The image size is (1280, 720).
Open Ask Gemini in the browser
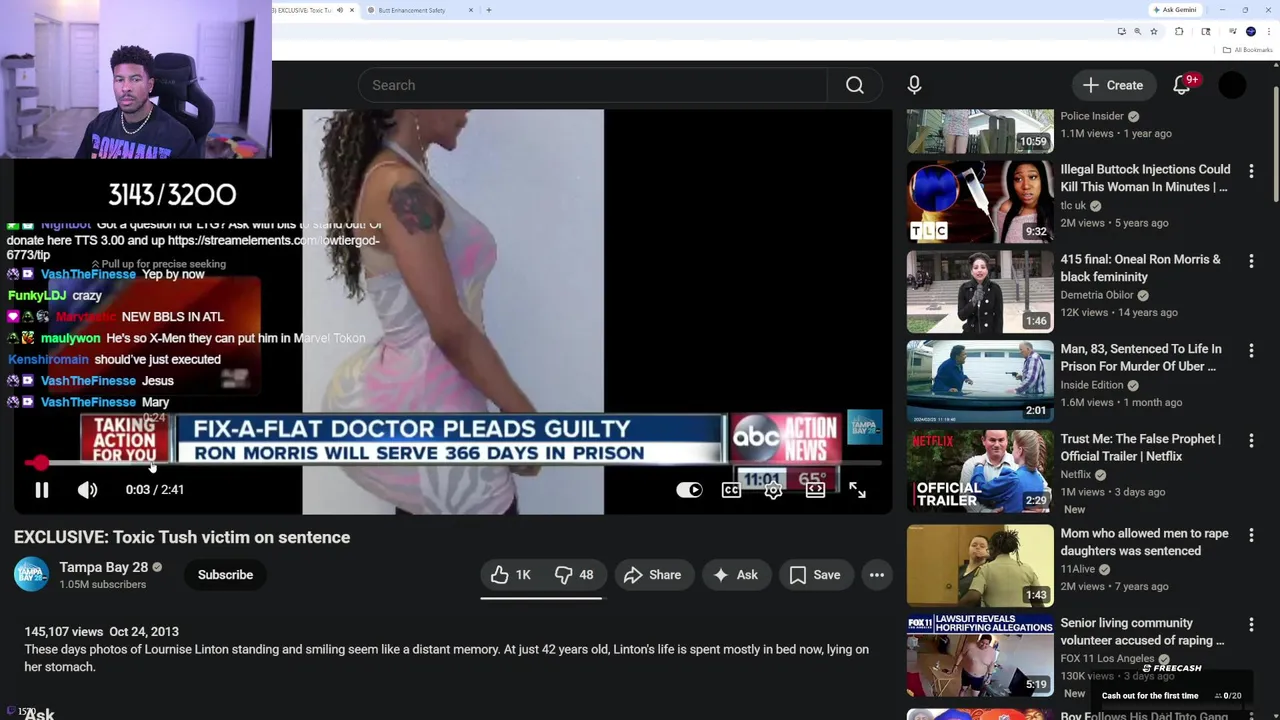coord(1175,10)
